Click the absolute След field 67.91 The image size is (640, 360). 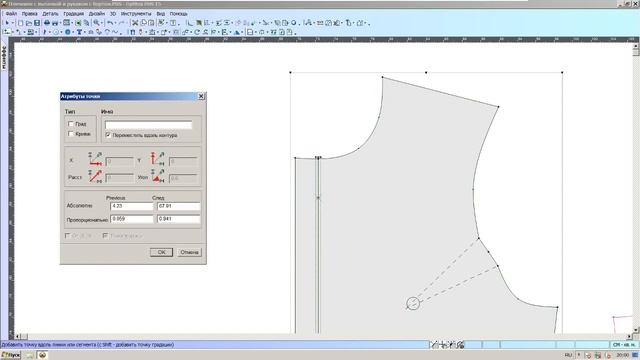coord(179,206)
